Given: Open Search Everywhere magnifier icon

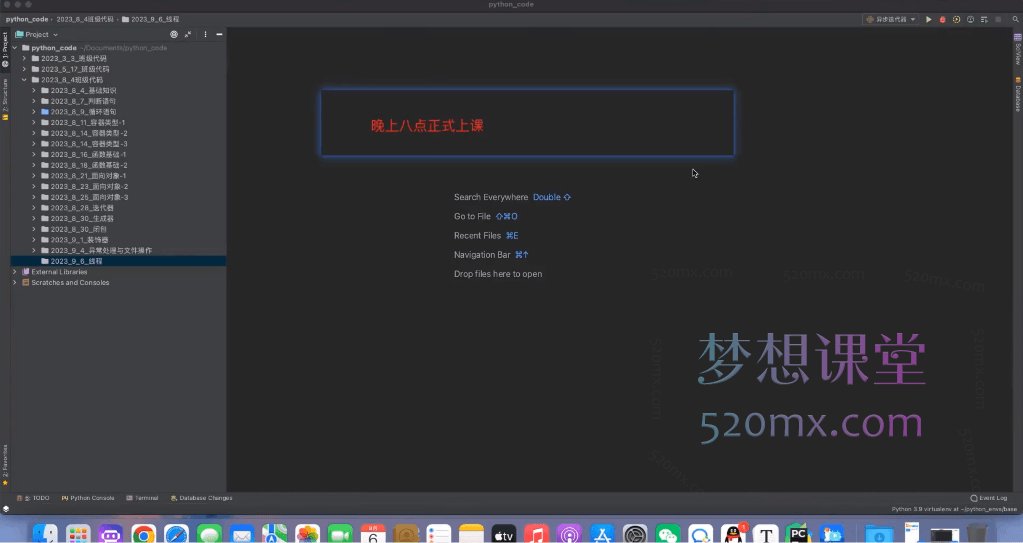Looking at the screenshot, I should pos(1015,20).
